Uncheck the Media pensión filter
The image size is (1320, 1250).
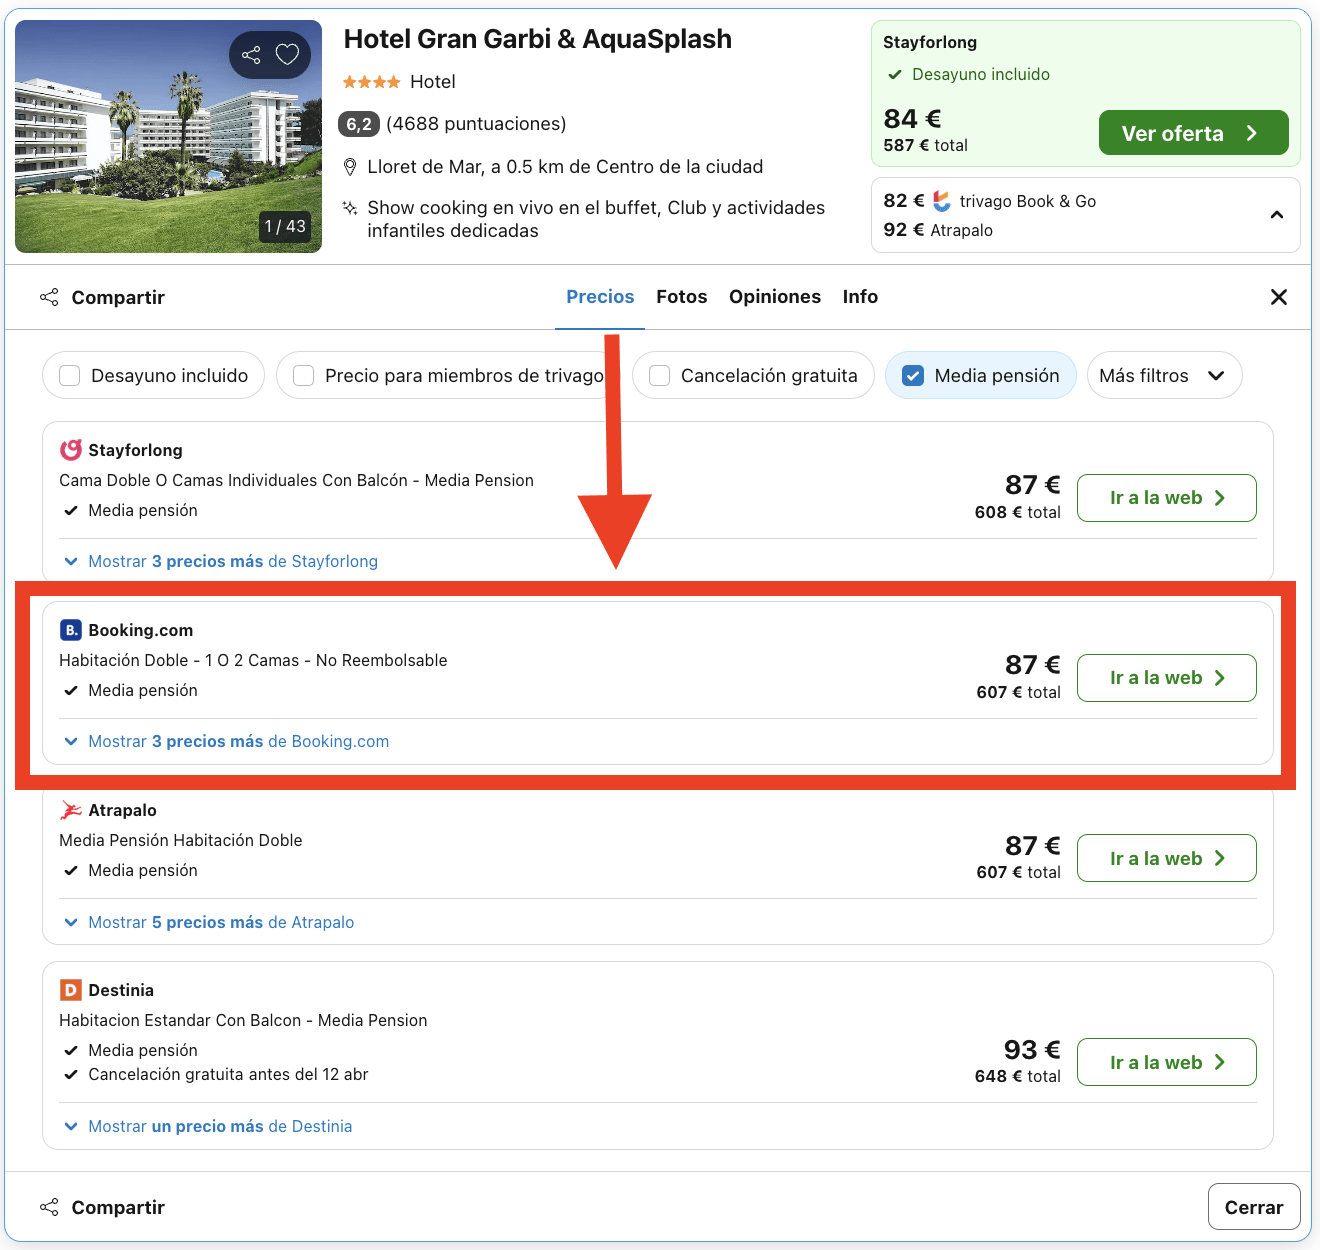913,376
